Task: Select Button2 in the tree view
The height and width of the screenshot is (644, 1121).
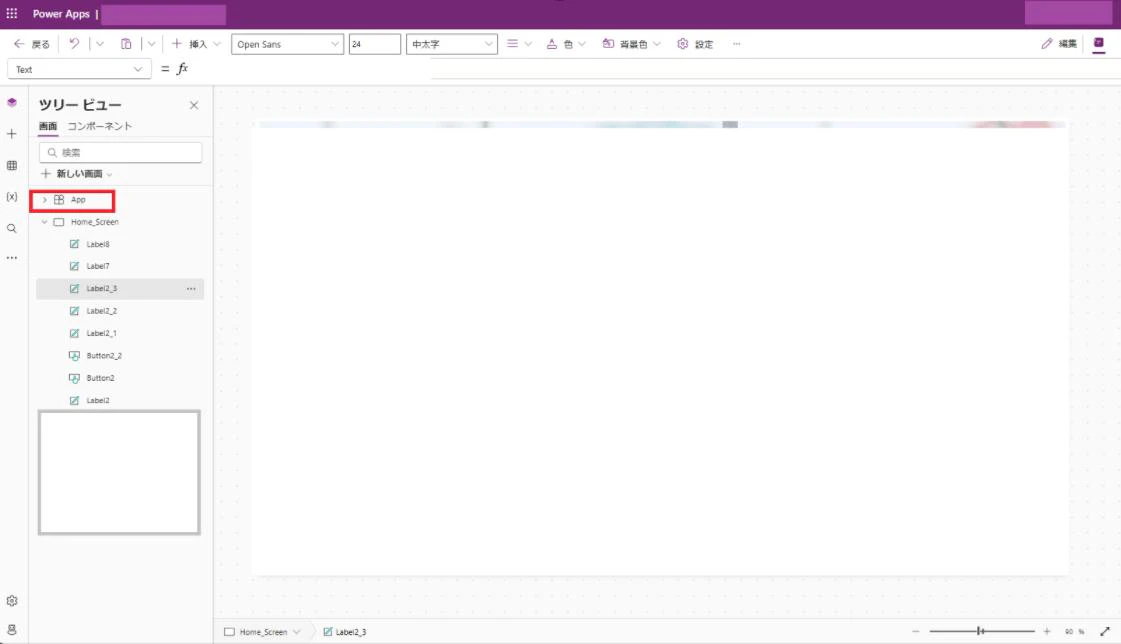Action: click(x=100, y=378)
